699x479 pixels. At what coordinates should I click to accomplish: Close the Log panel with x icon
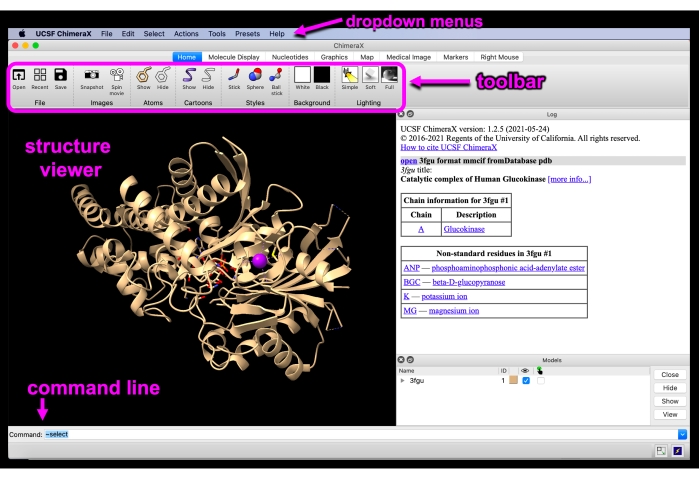pos(401,114)
